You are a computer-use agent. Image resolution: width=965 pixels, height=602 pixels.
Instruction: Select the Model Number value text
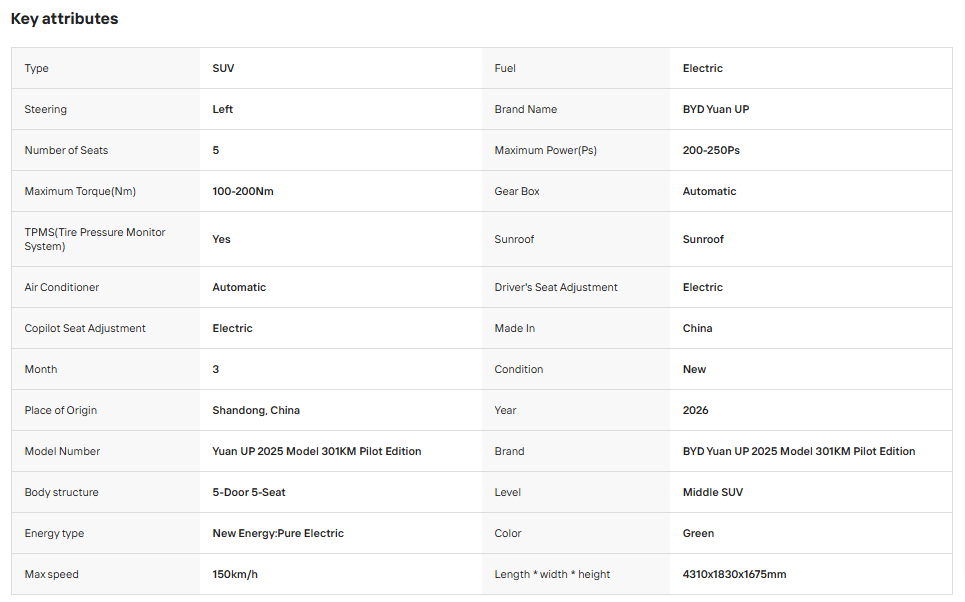click(316, 451)
